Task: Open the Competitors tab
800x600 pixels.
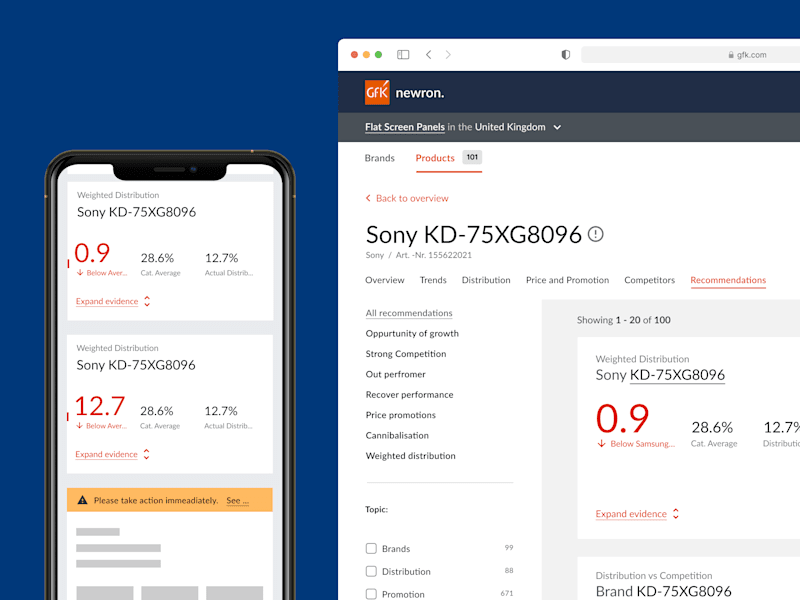Action: pos(649,280)
